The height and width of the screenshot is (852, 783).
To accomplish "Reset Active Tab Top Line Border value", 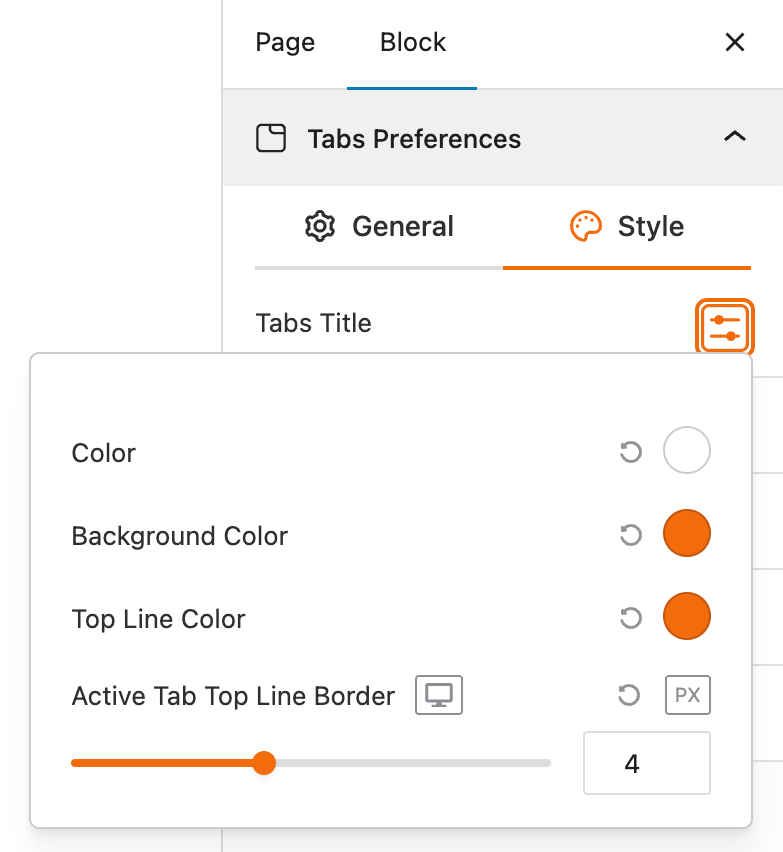I will [x=629, y=695].
